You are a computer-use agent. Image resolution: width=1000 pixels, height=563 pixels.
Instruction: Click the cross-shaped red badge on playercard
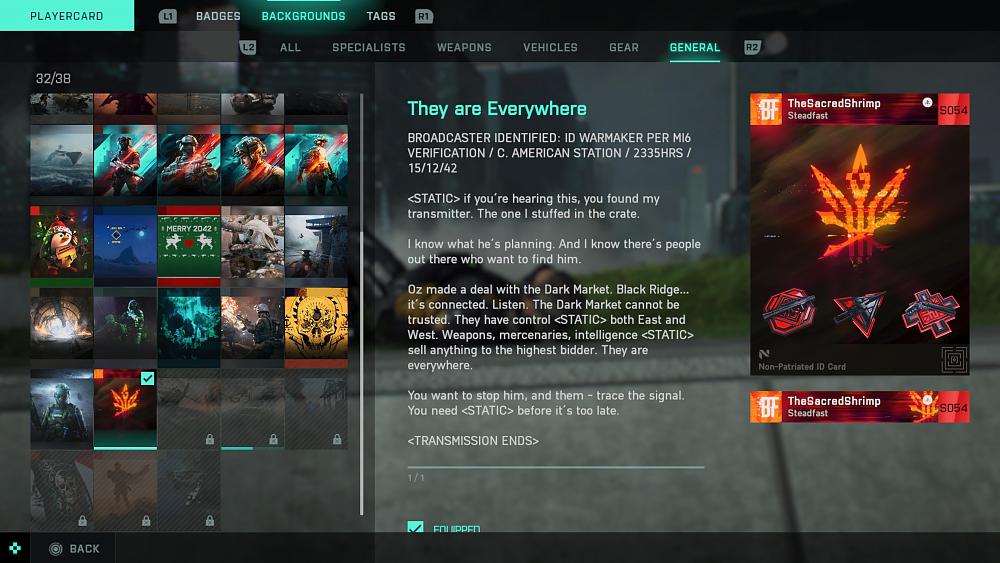click(930, 312)
